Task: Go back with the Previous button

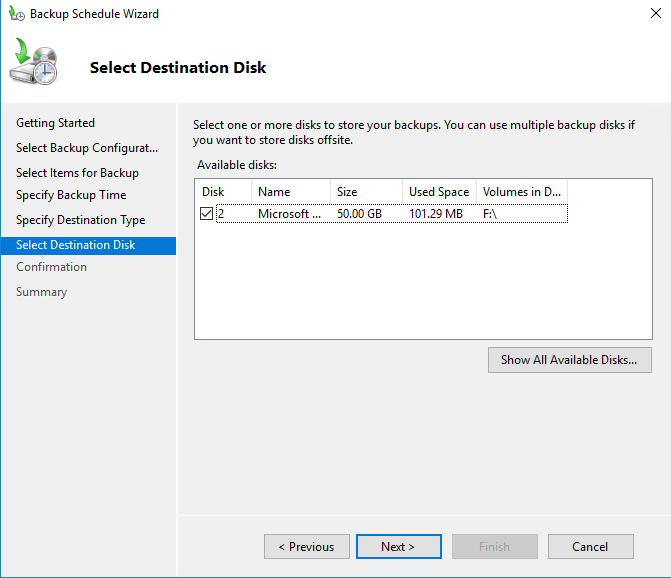Action: click(306, 546)
